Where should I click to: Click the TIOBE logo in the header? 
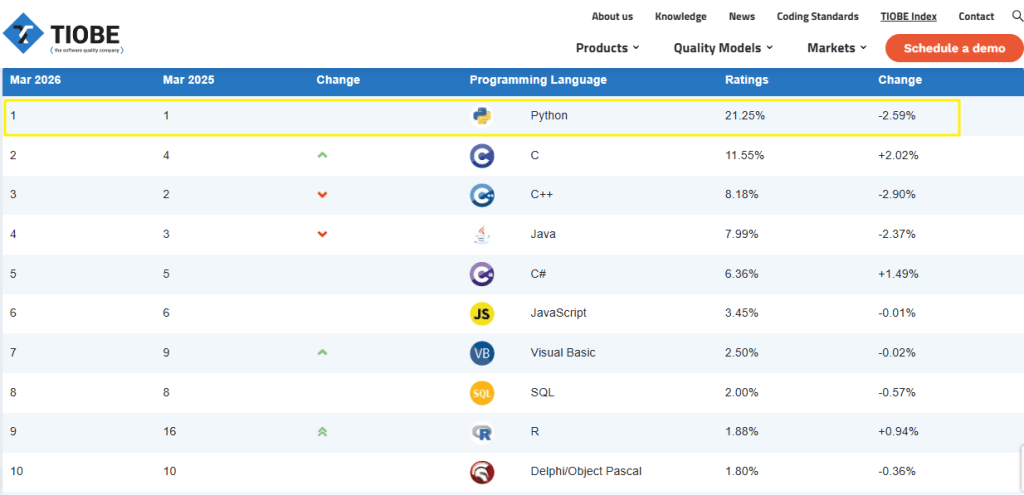pyautogui.click(x=63, y=32)
